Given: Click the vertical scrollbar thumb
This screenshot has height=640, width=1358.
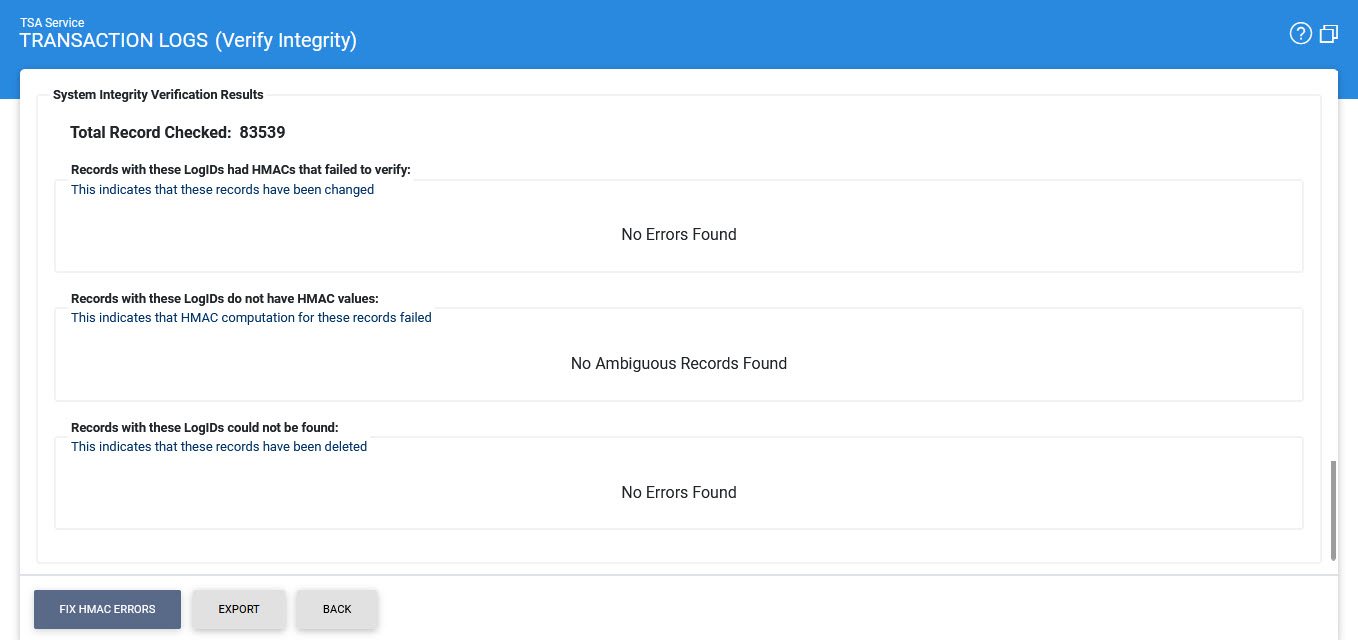Looking at the screenshot, I should point(1333,510).
